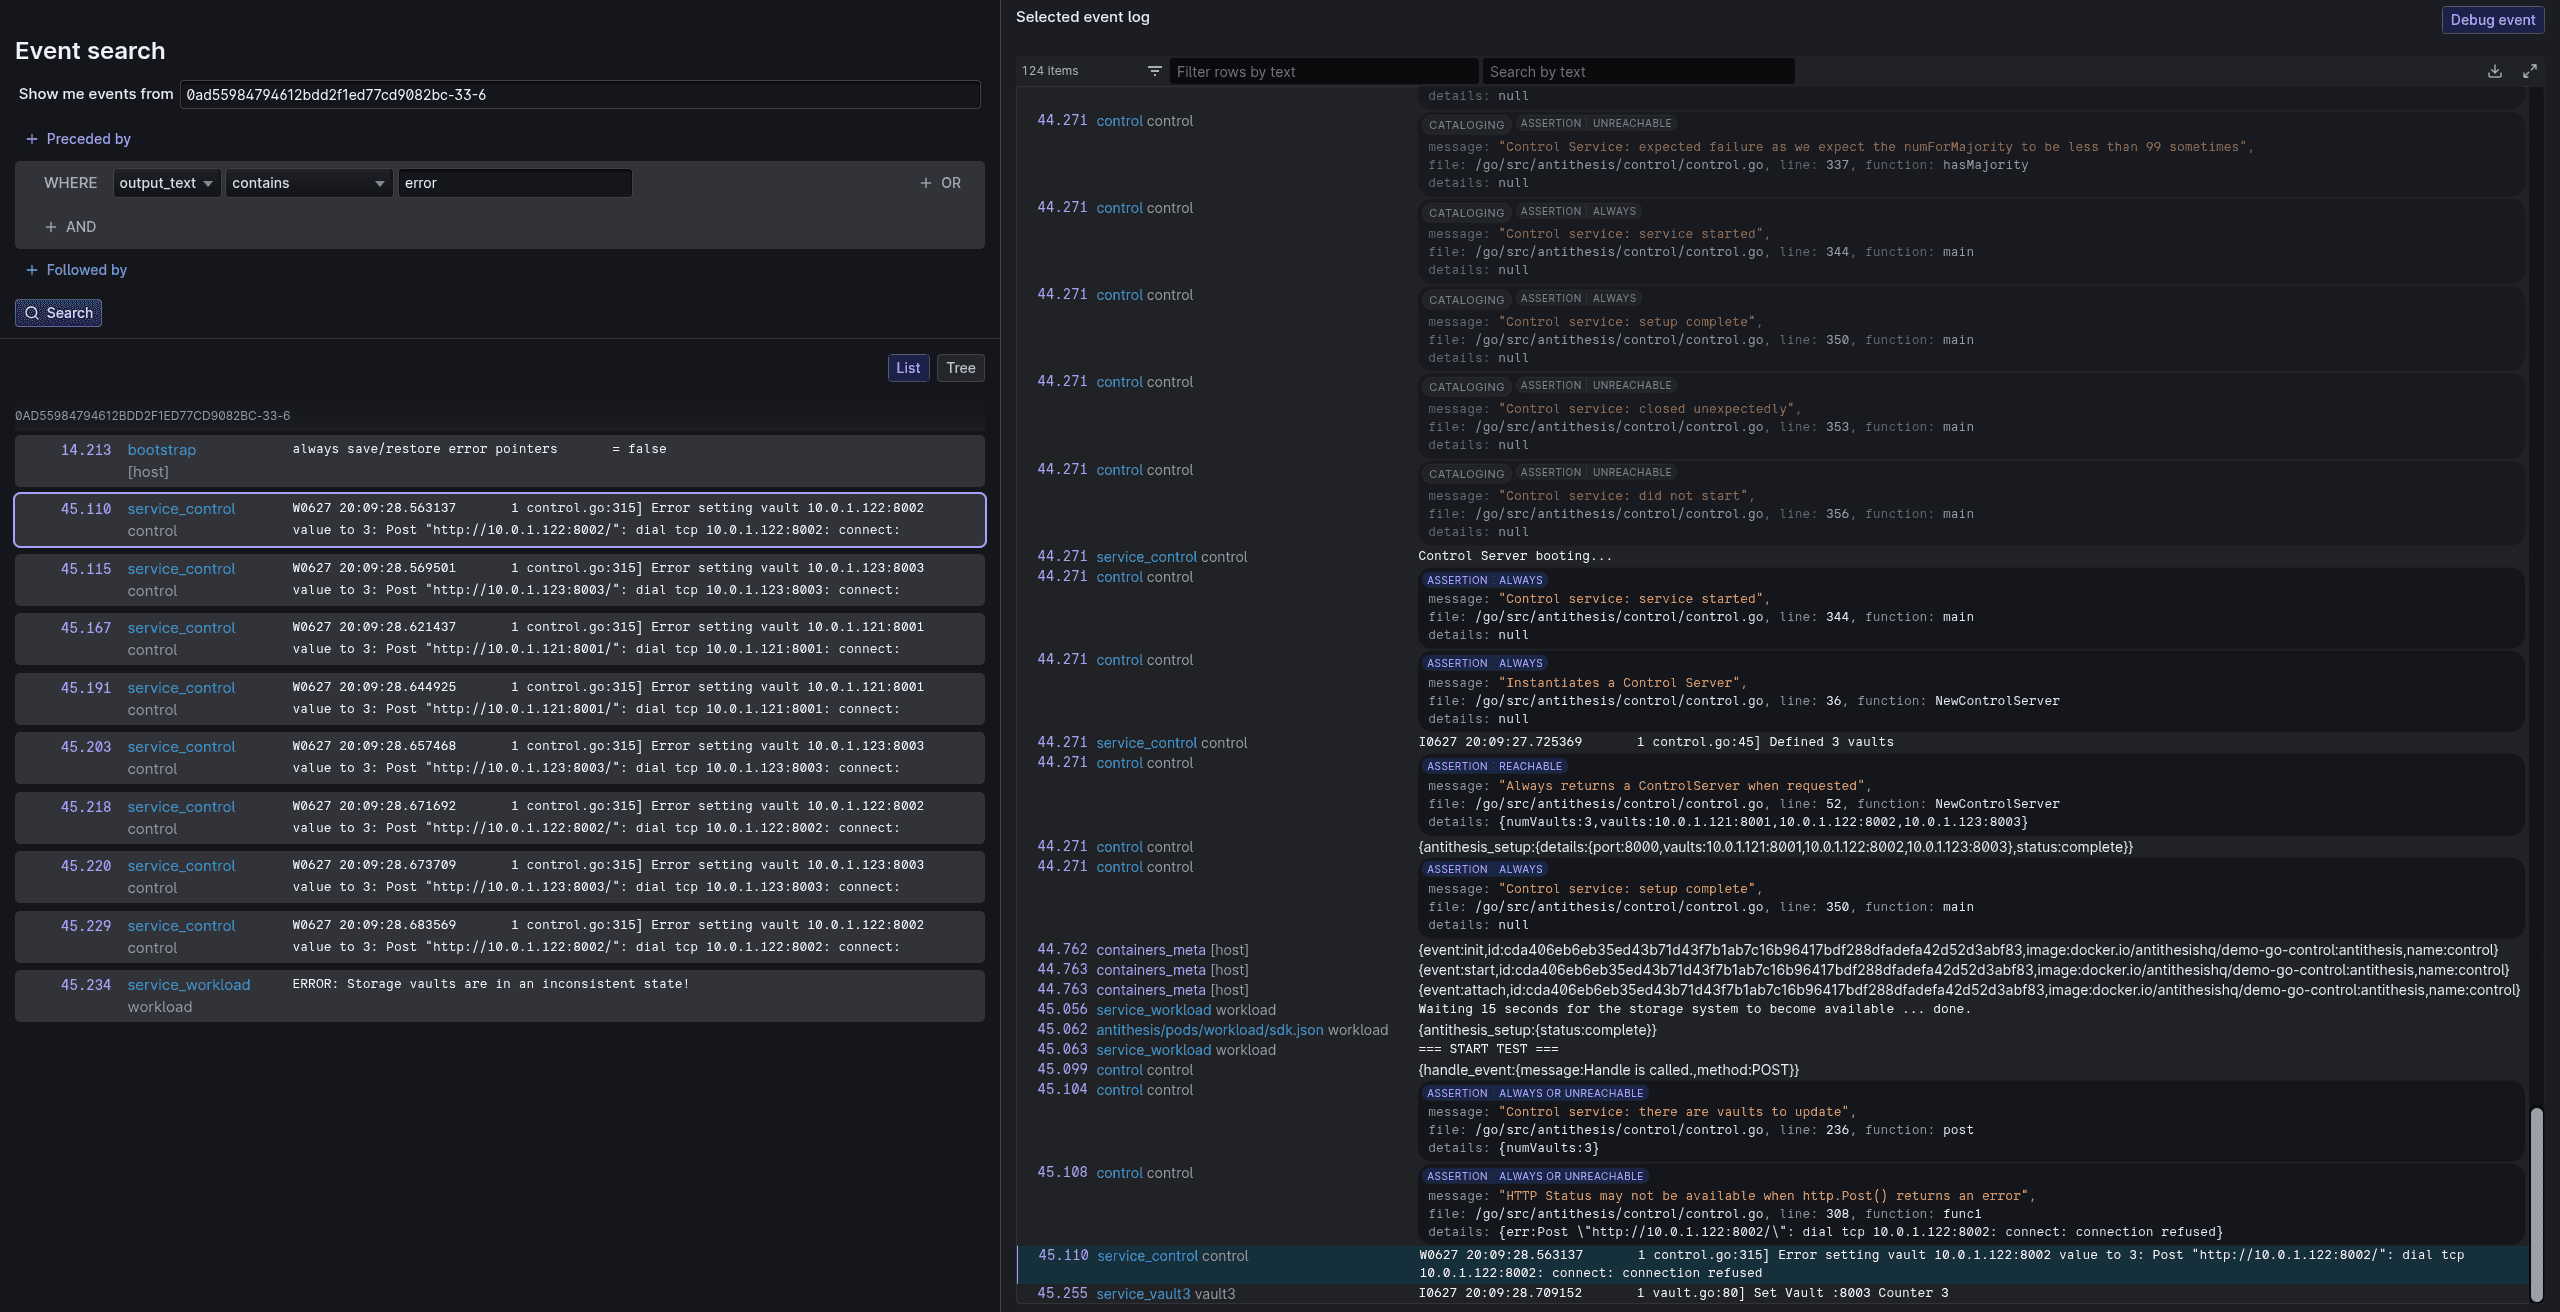2560x1312 pixels.
Task: Select the 45.234 service_workload error row
Action: pyautogui.click(x=500, y=996)
